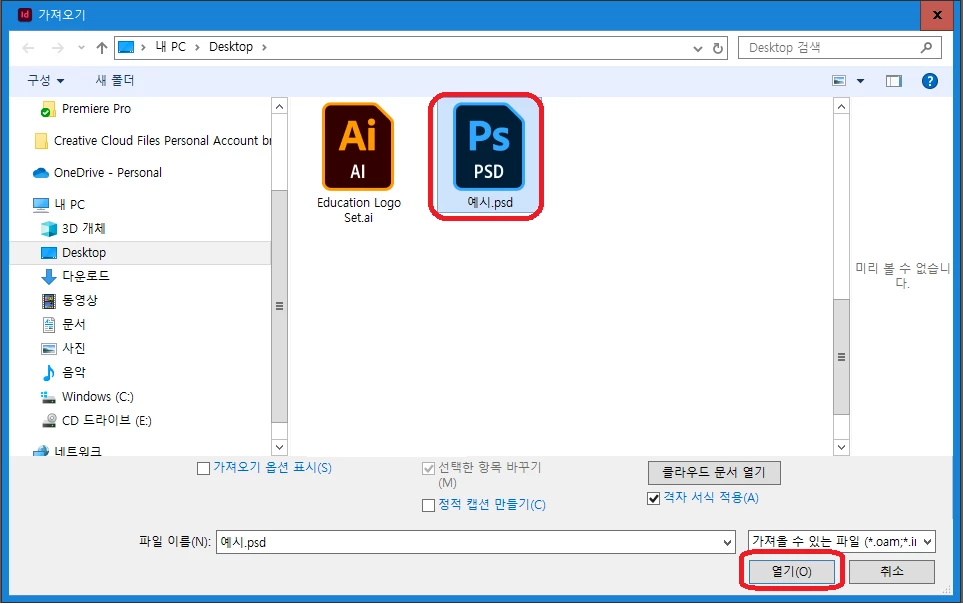
Task: Expand chevron after 내 PC in breadcrumb
Action: pyautogui.click(x=197, y=47)
